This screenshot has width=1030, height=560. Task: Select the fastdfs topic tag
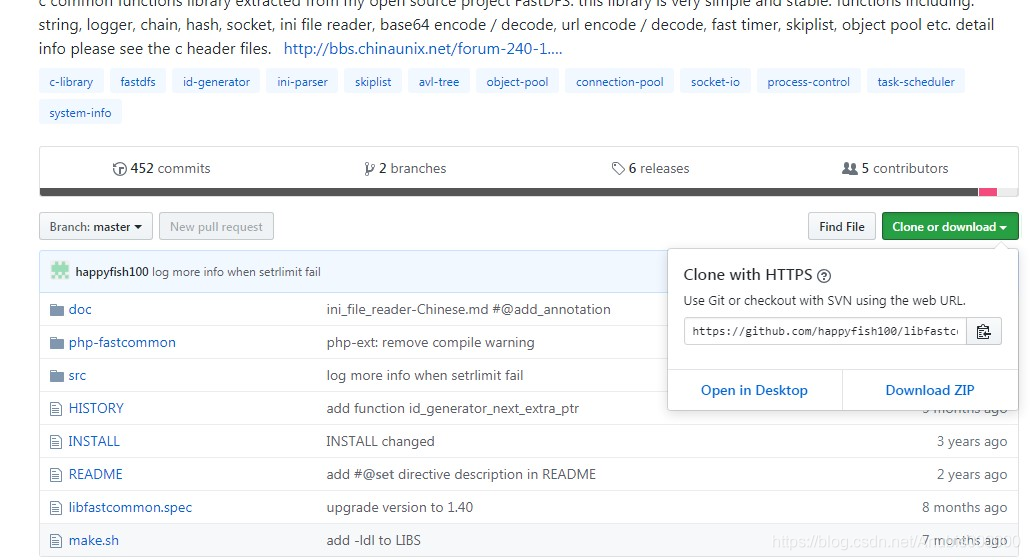tap(138, 82)
